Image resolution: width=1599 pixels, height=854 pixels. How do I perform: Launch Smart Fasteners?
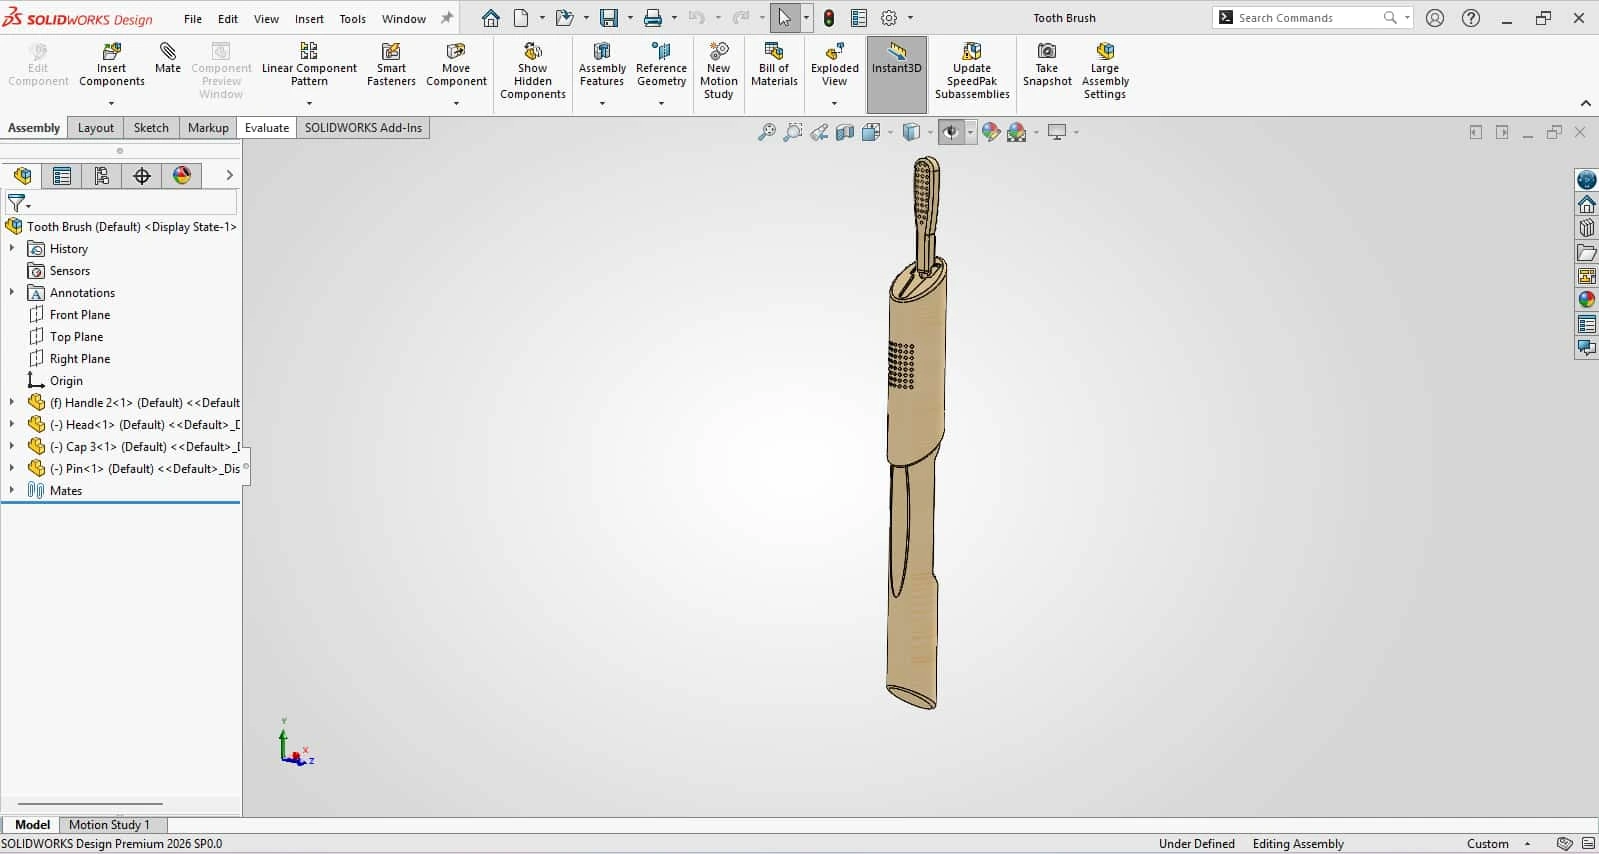tap(391, 65)
